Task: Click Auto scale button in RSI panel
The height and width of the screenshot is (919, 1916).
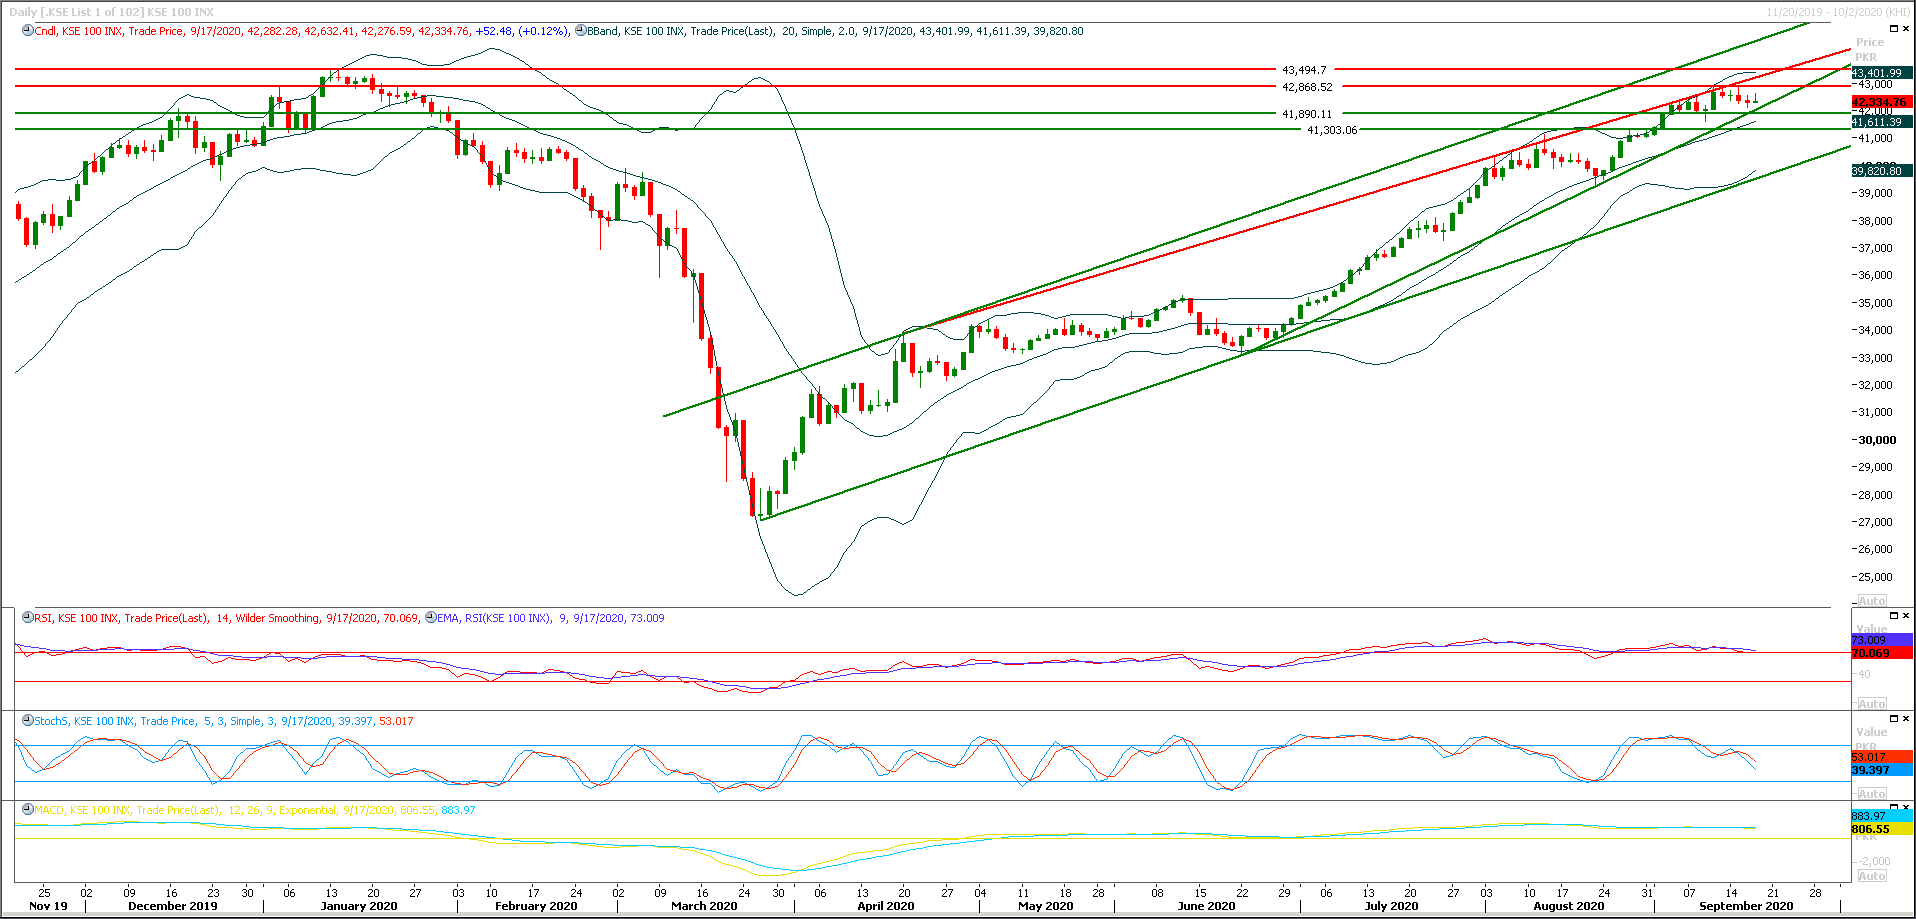Action: coord(1872,704)
